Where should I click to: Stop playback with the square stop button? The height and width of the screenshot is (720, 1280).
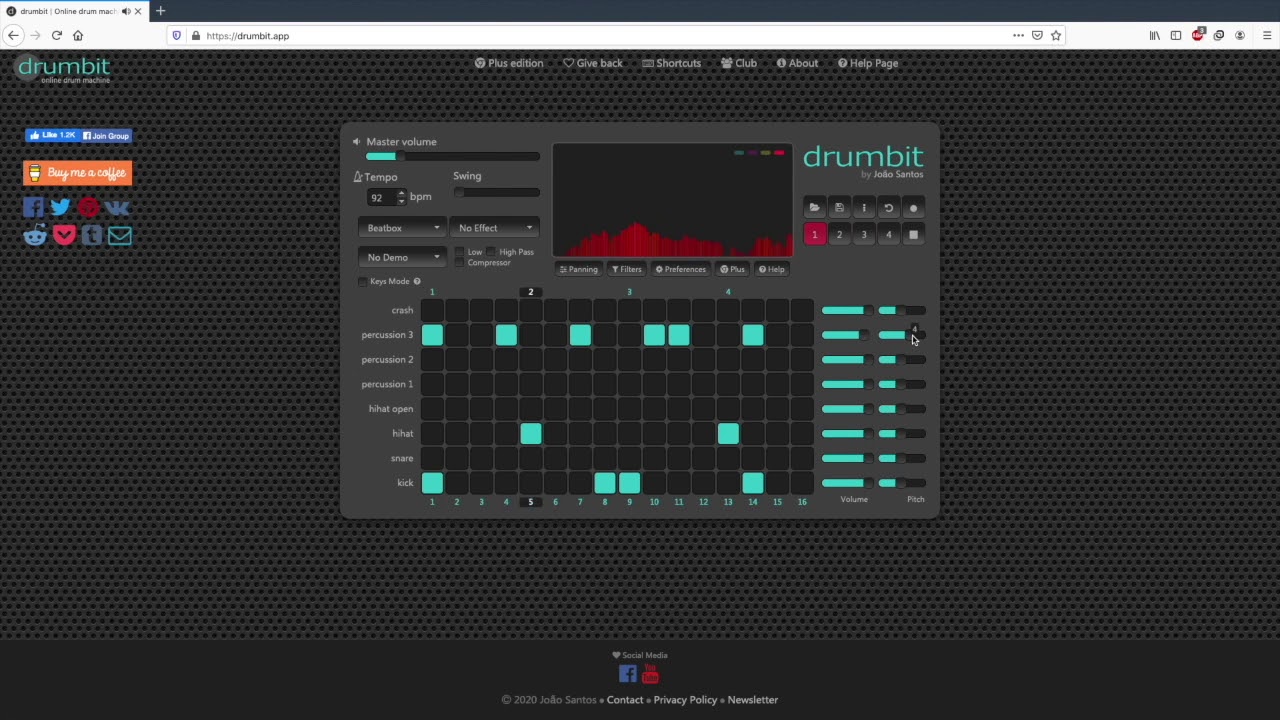point(913,235)
